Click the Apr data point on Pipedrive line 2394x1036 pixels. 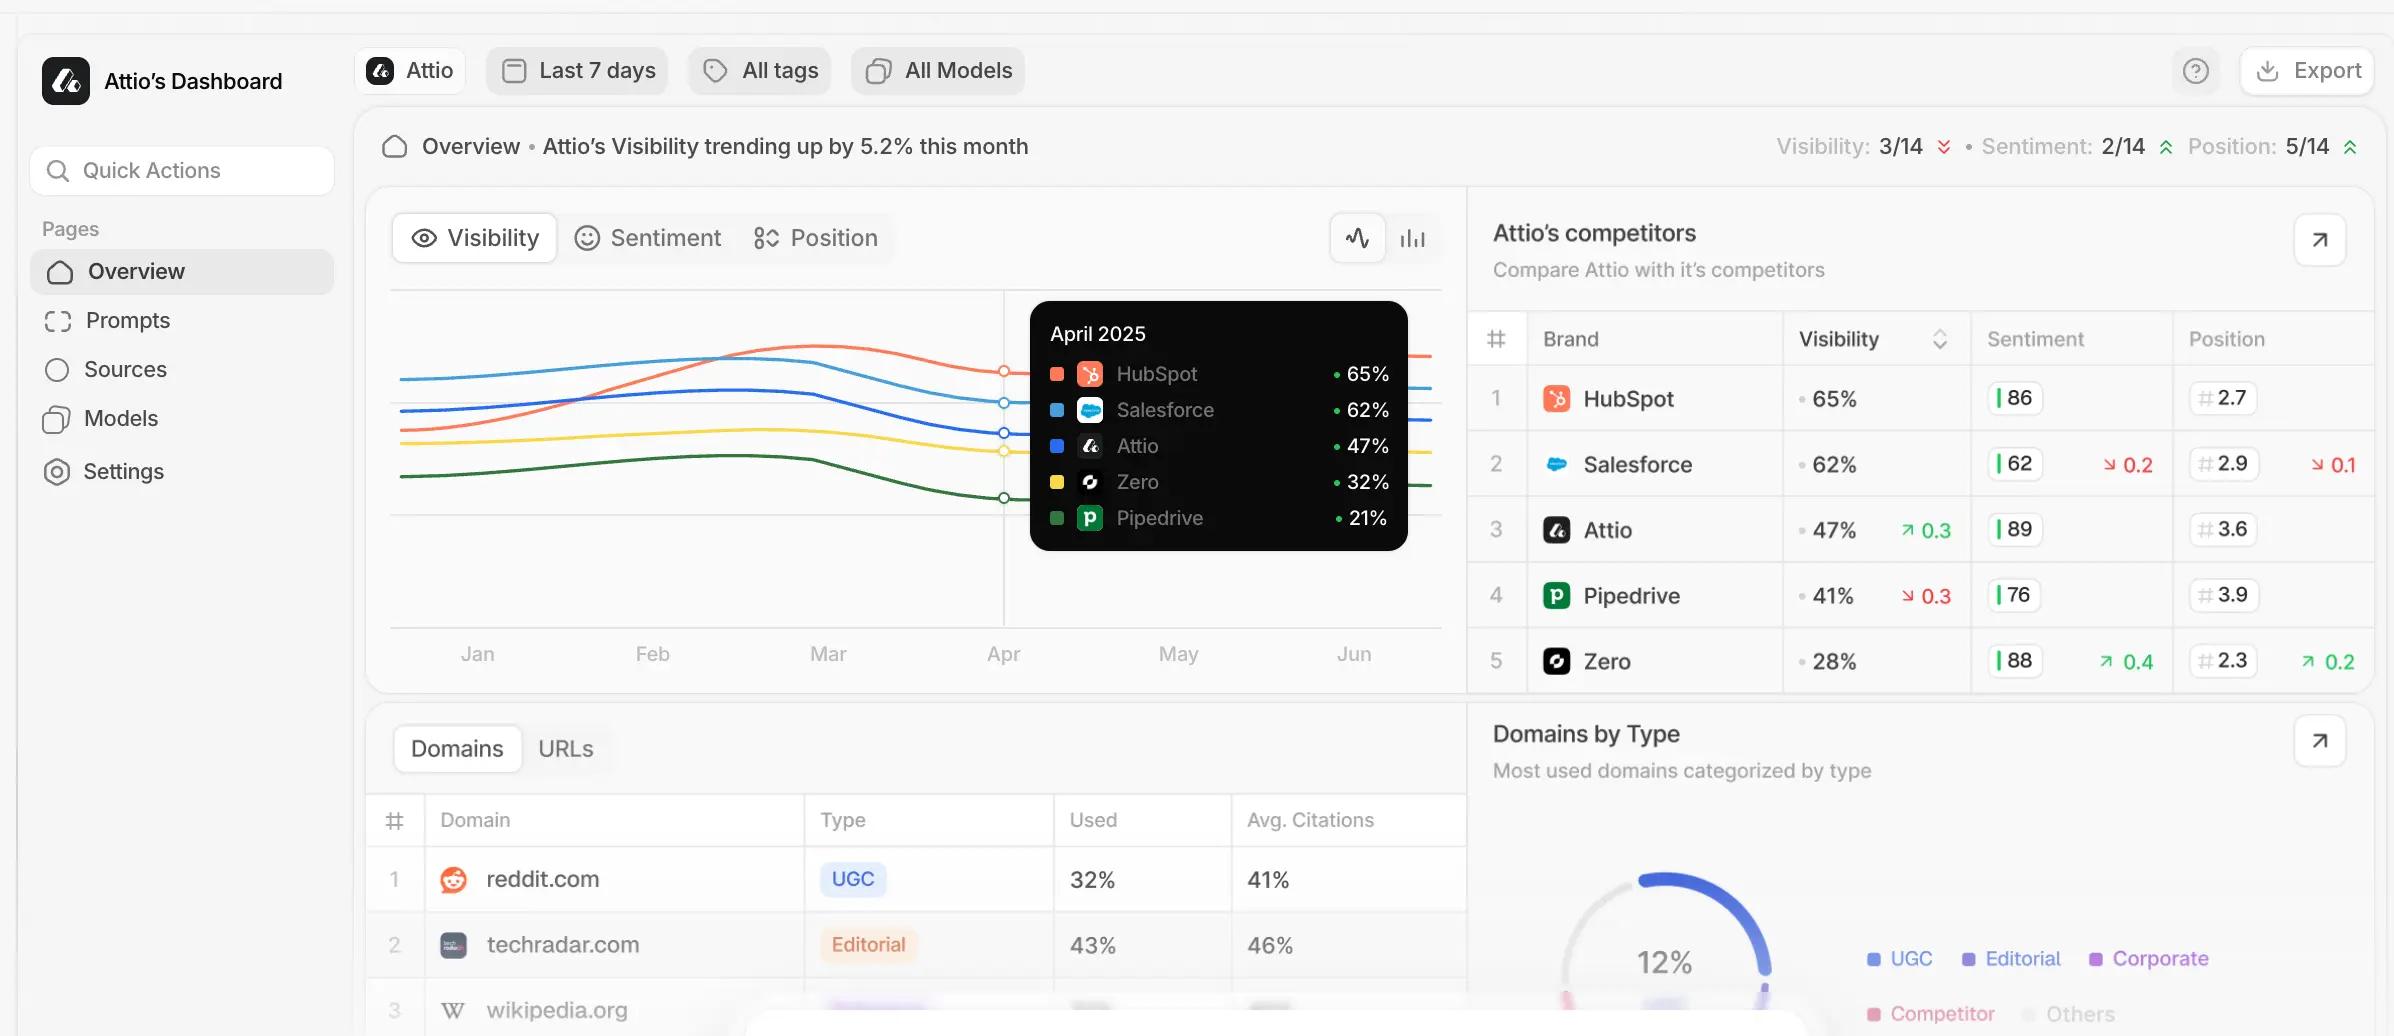point(1004,498)
